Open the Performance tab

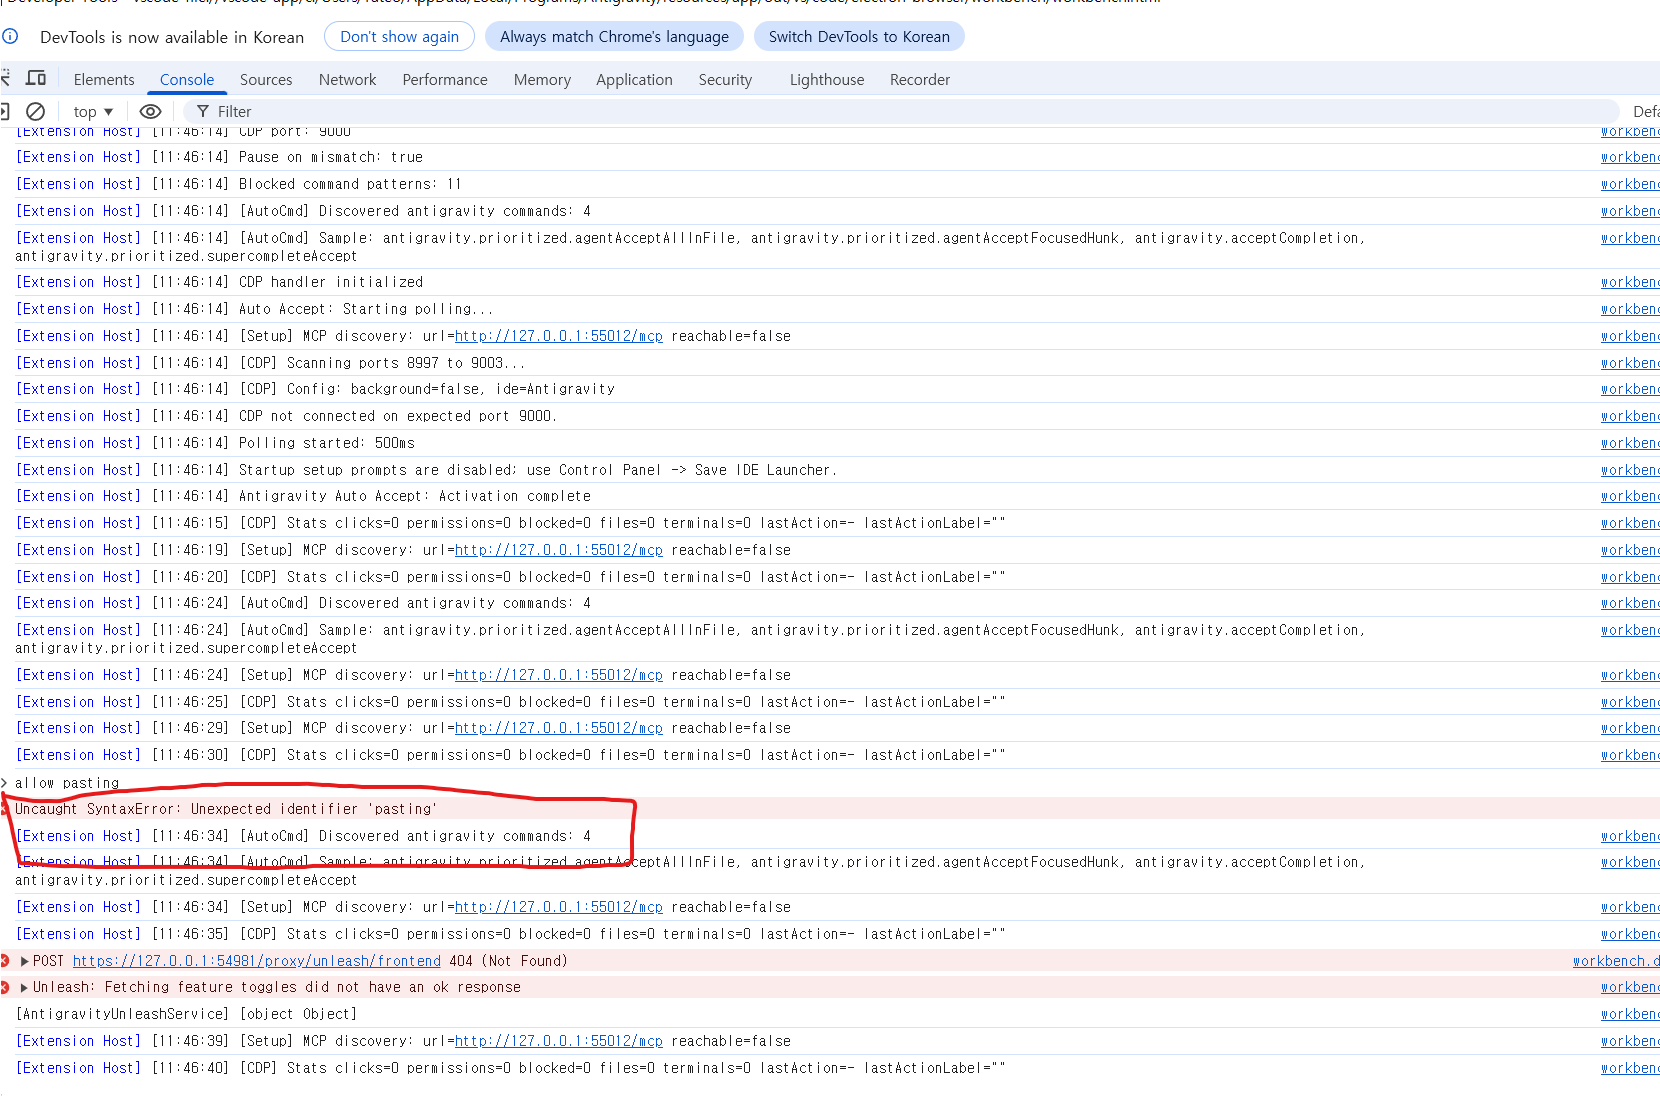click(x=445, y=79)
